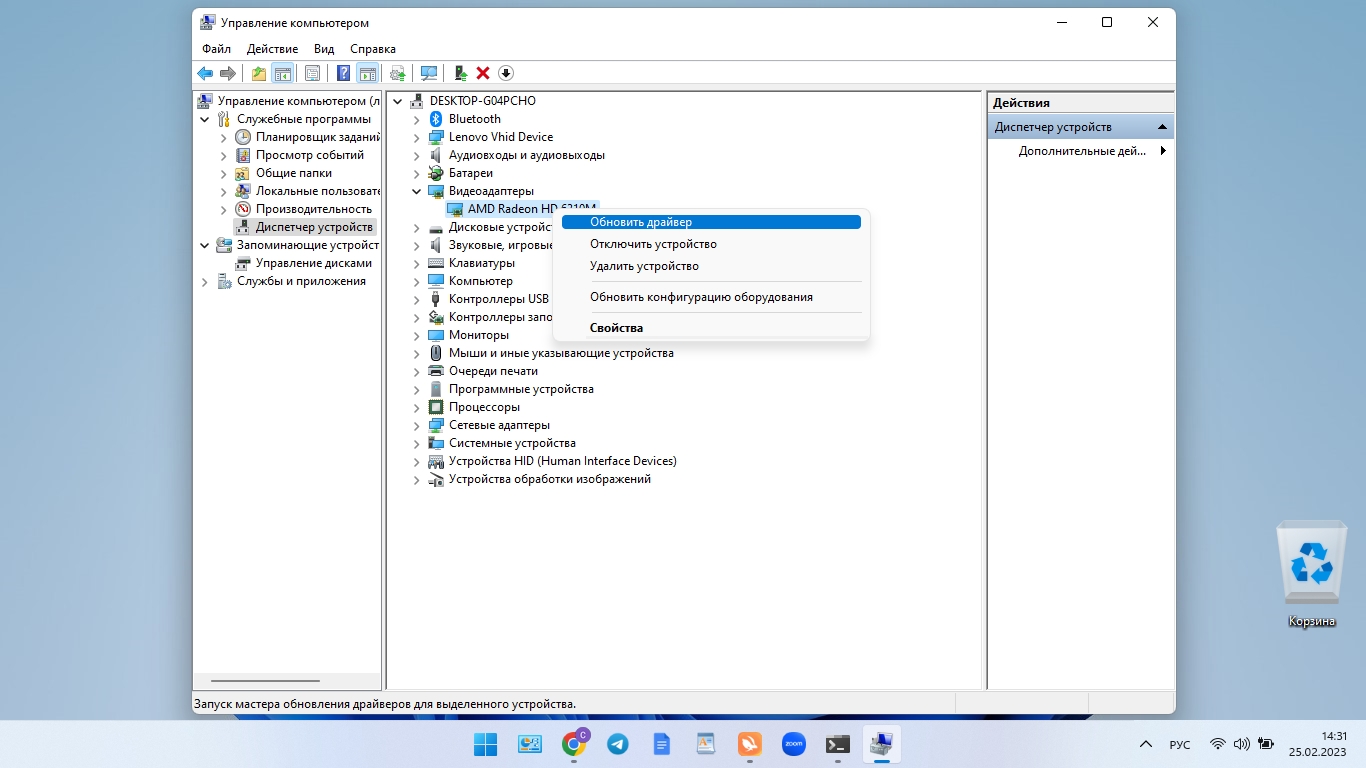Select Мыши и иные указывающие устройства
This screenshot has width=1366, height=768.
click(x=561, y=353)
